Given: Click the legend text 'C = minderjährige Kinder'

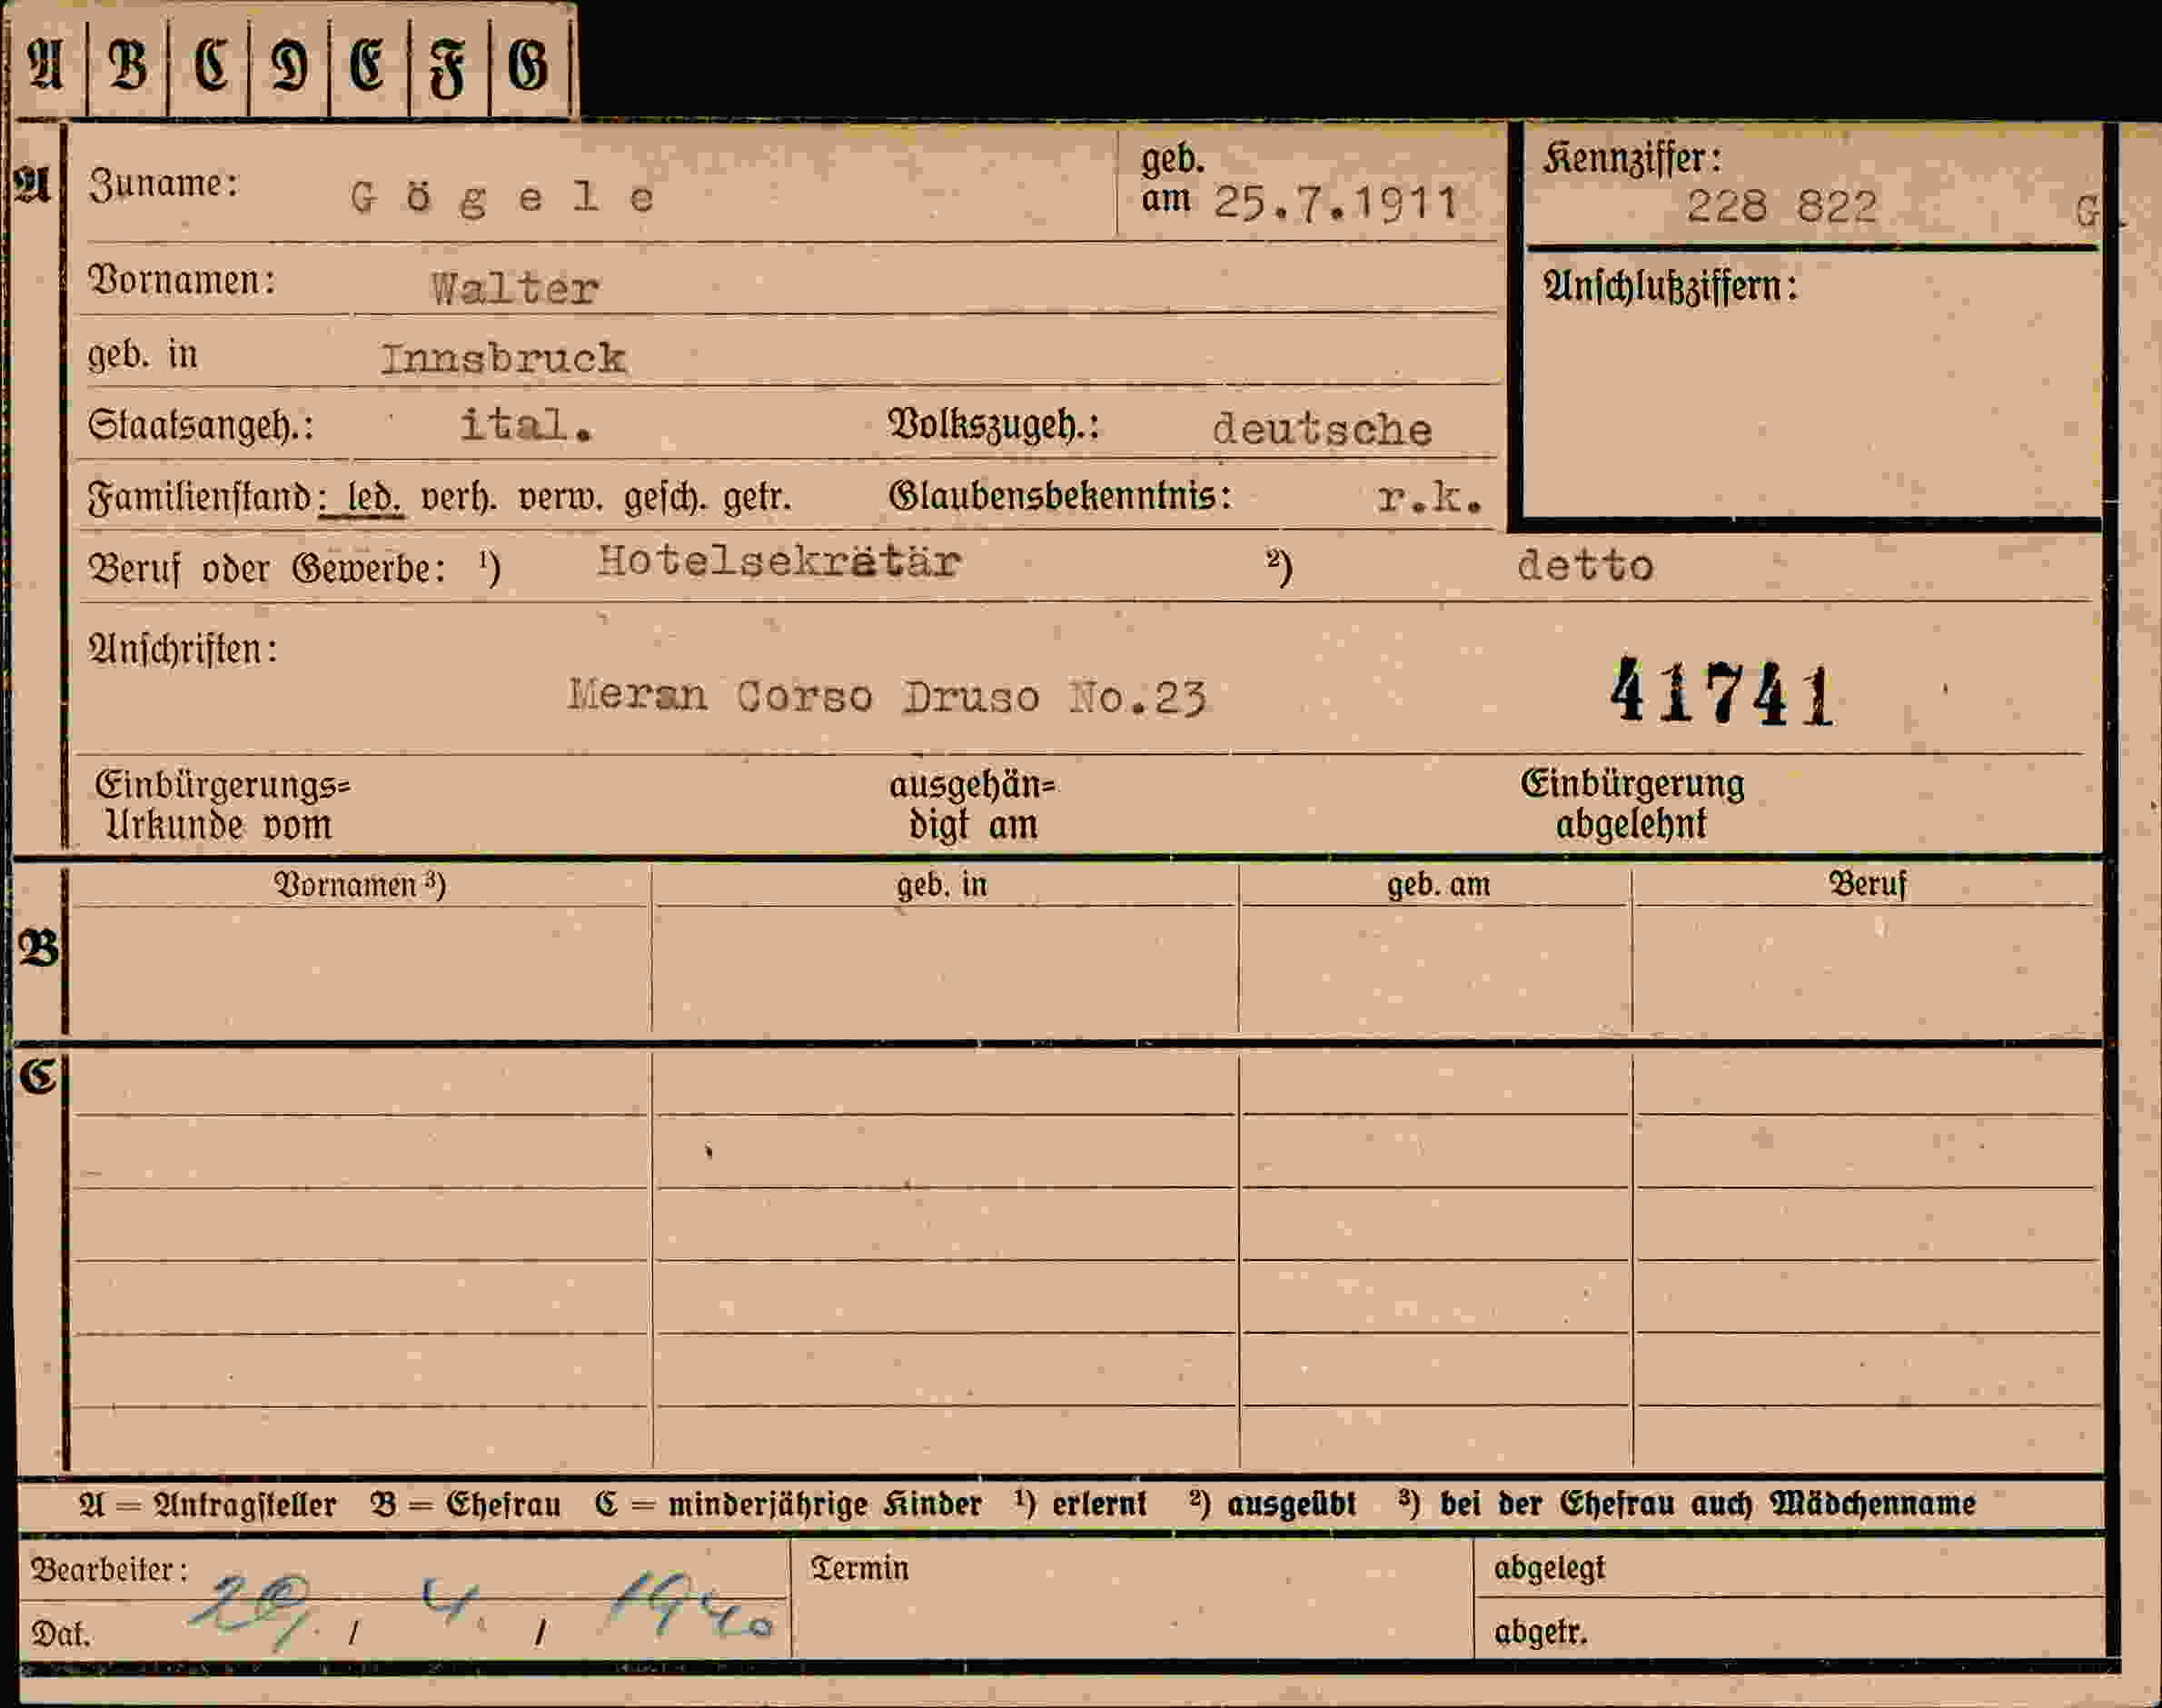Looking at the screenshot, I should pyautogui.click(x=788, y=1505).
